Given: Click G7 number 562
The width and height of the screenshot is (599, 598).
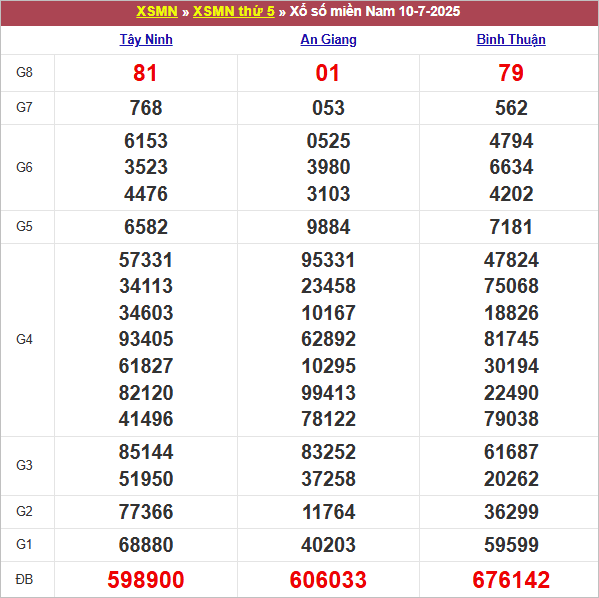Looking at the screenshot, I should (x=511, y=108).
